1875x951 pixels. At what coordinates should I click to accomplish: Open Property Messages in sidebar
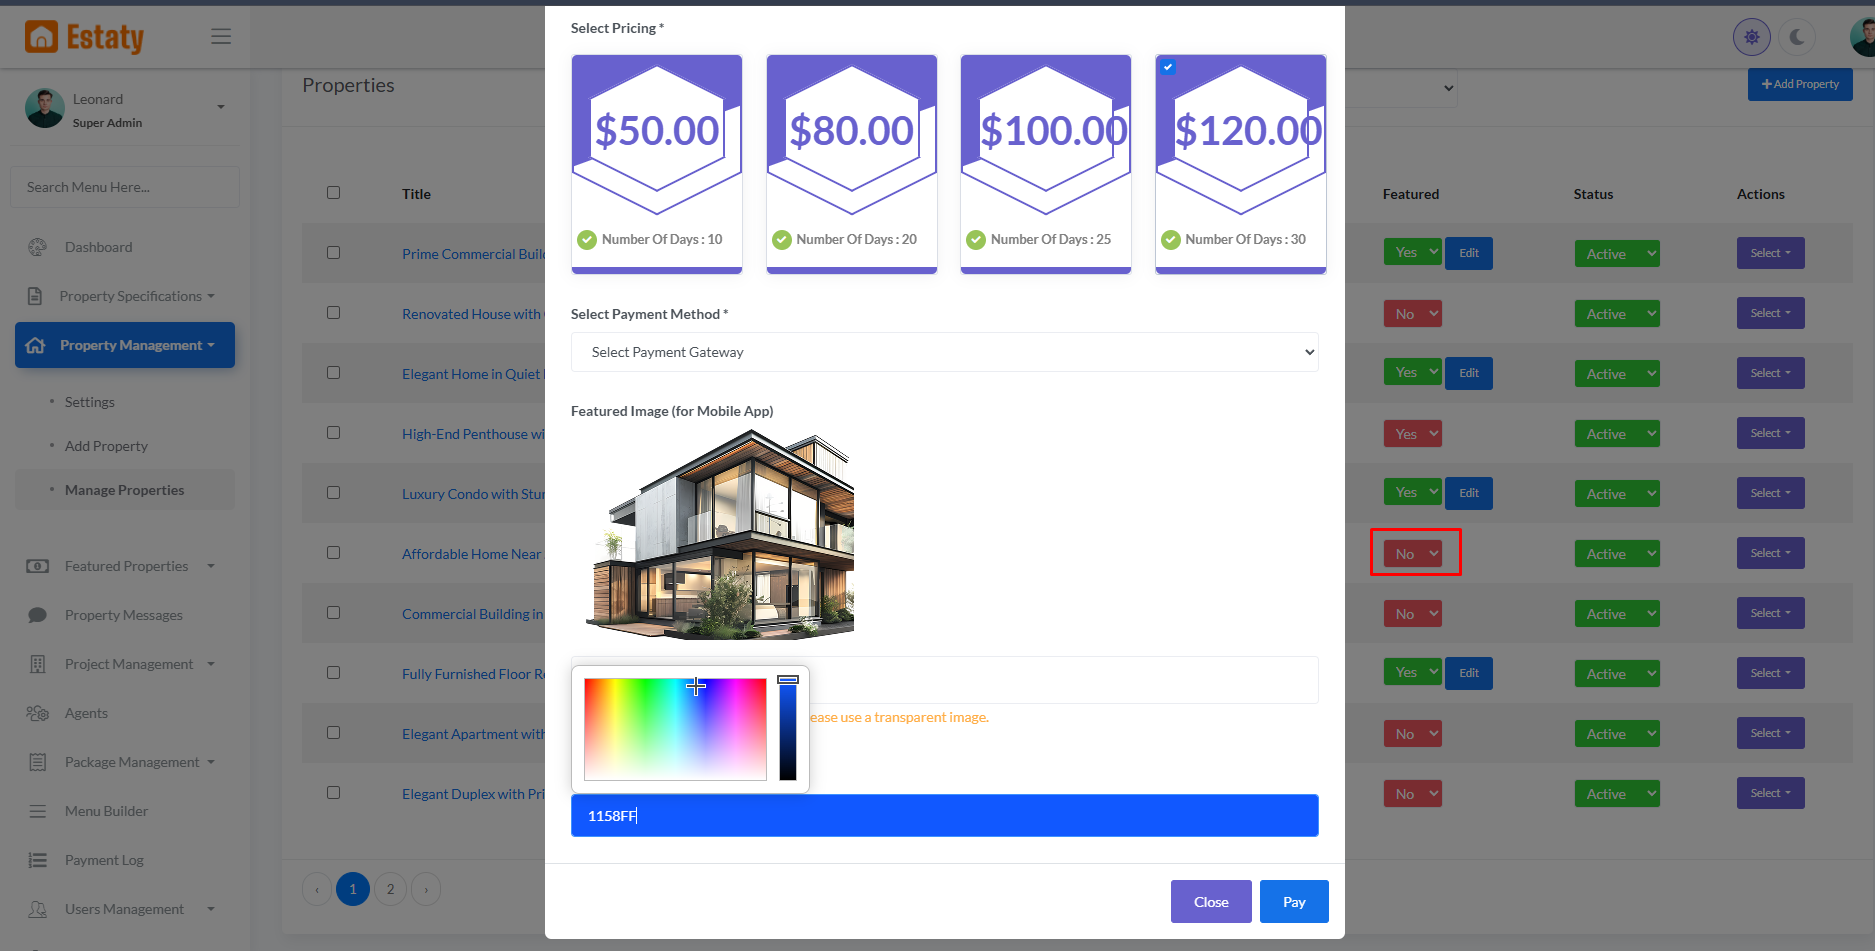[x=124, y=615]
